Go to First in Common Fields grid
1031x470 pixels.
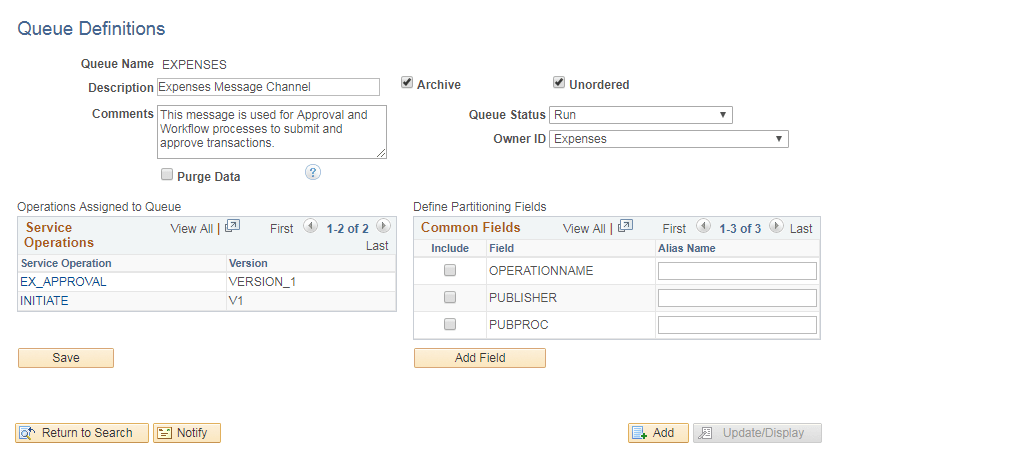click(674, 229)
